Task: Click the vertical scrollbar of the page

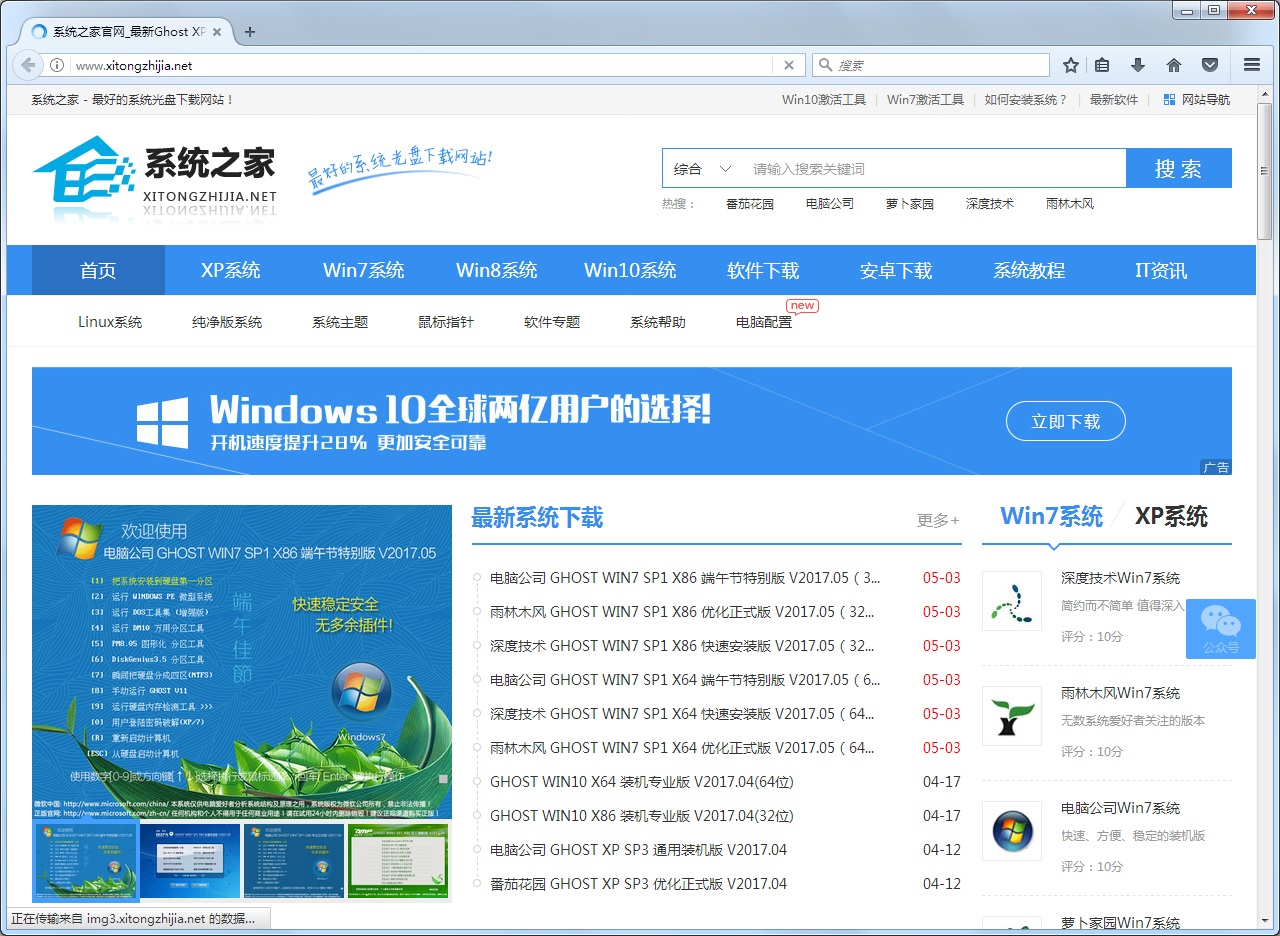Action: click(1264, 500)
